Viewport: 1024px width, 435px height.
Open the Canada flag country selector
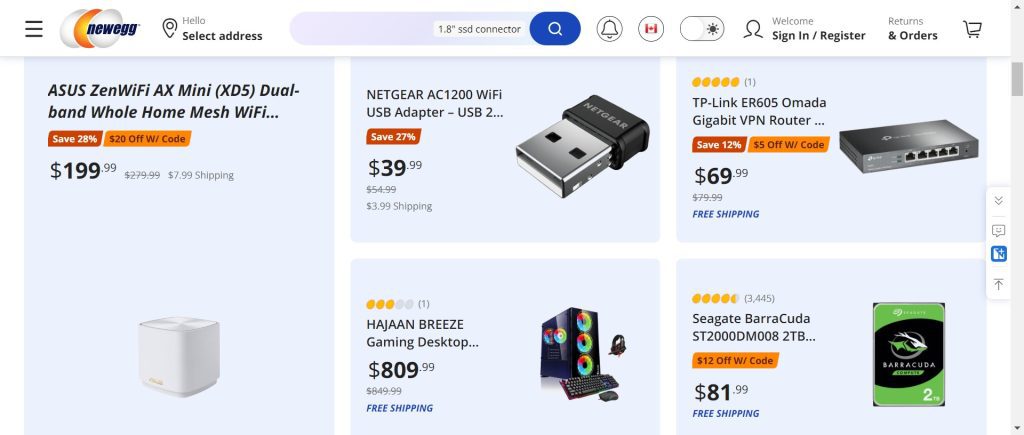coord(651,28)
